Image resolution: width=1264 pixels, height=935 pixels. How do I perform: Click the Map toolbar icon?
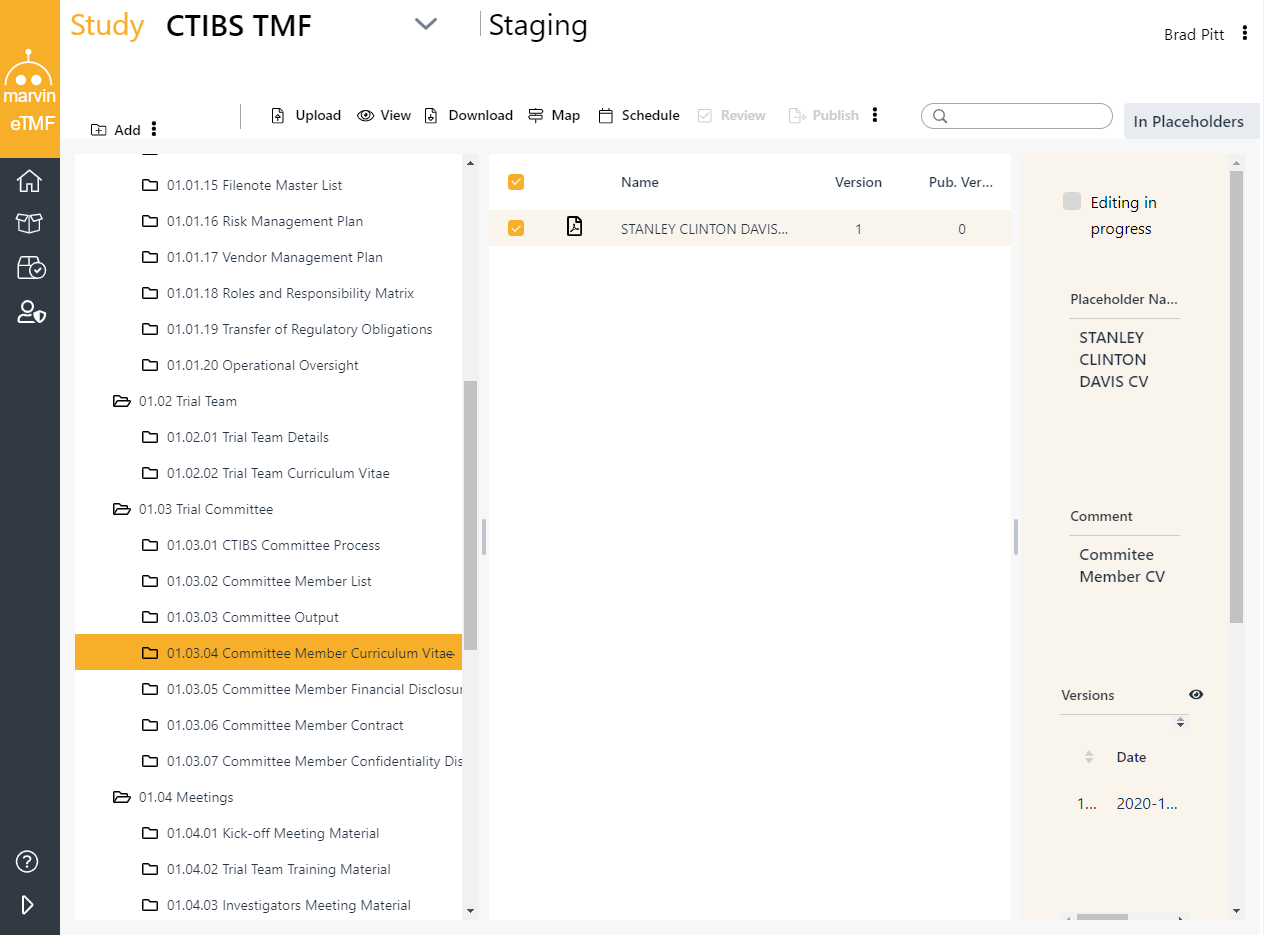(x=537, y=116)
